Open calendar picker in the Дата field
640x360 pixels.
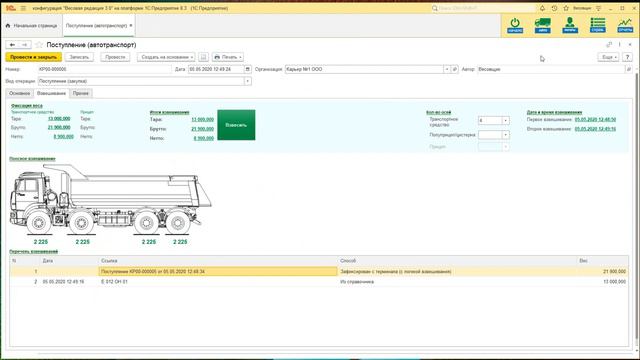tap(247, 69)
